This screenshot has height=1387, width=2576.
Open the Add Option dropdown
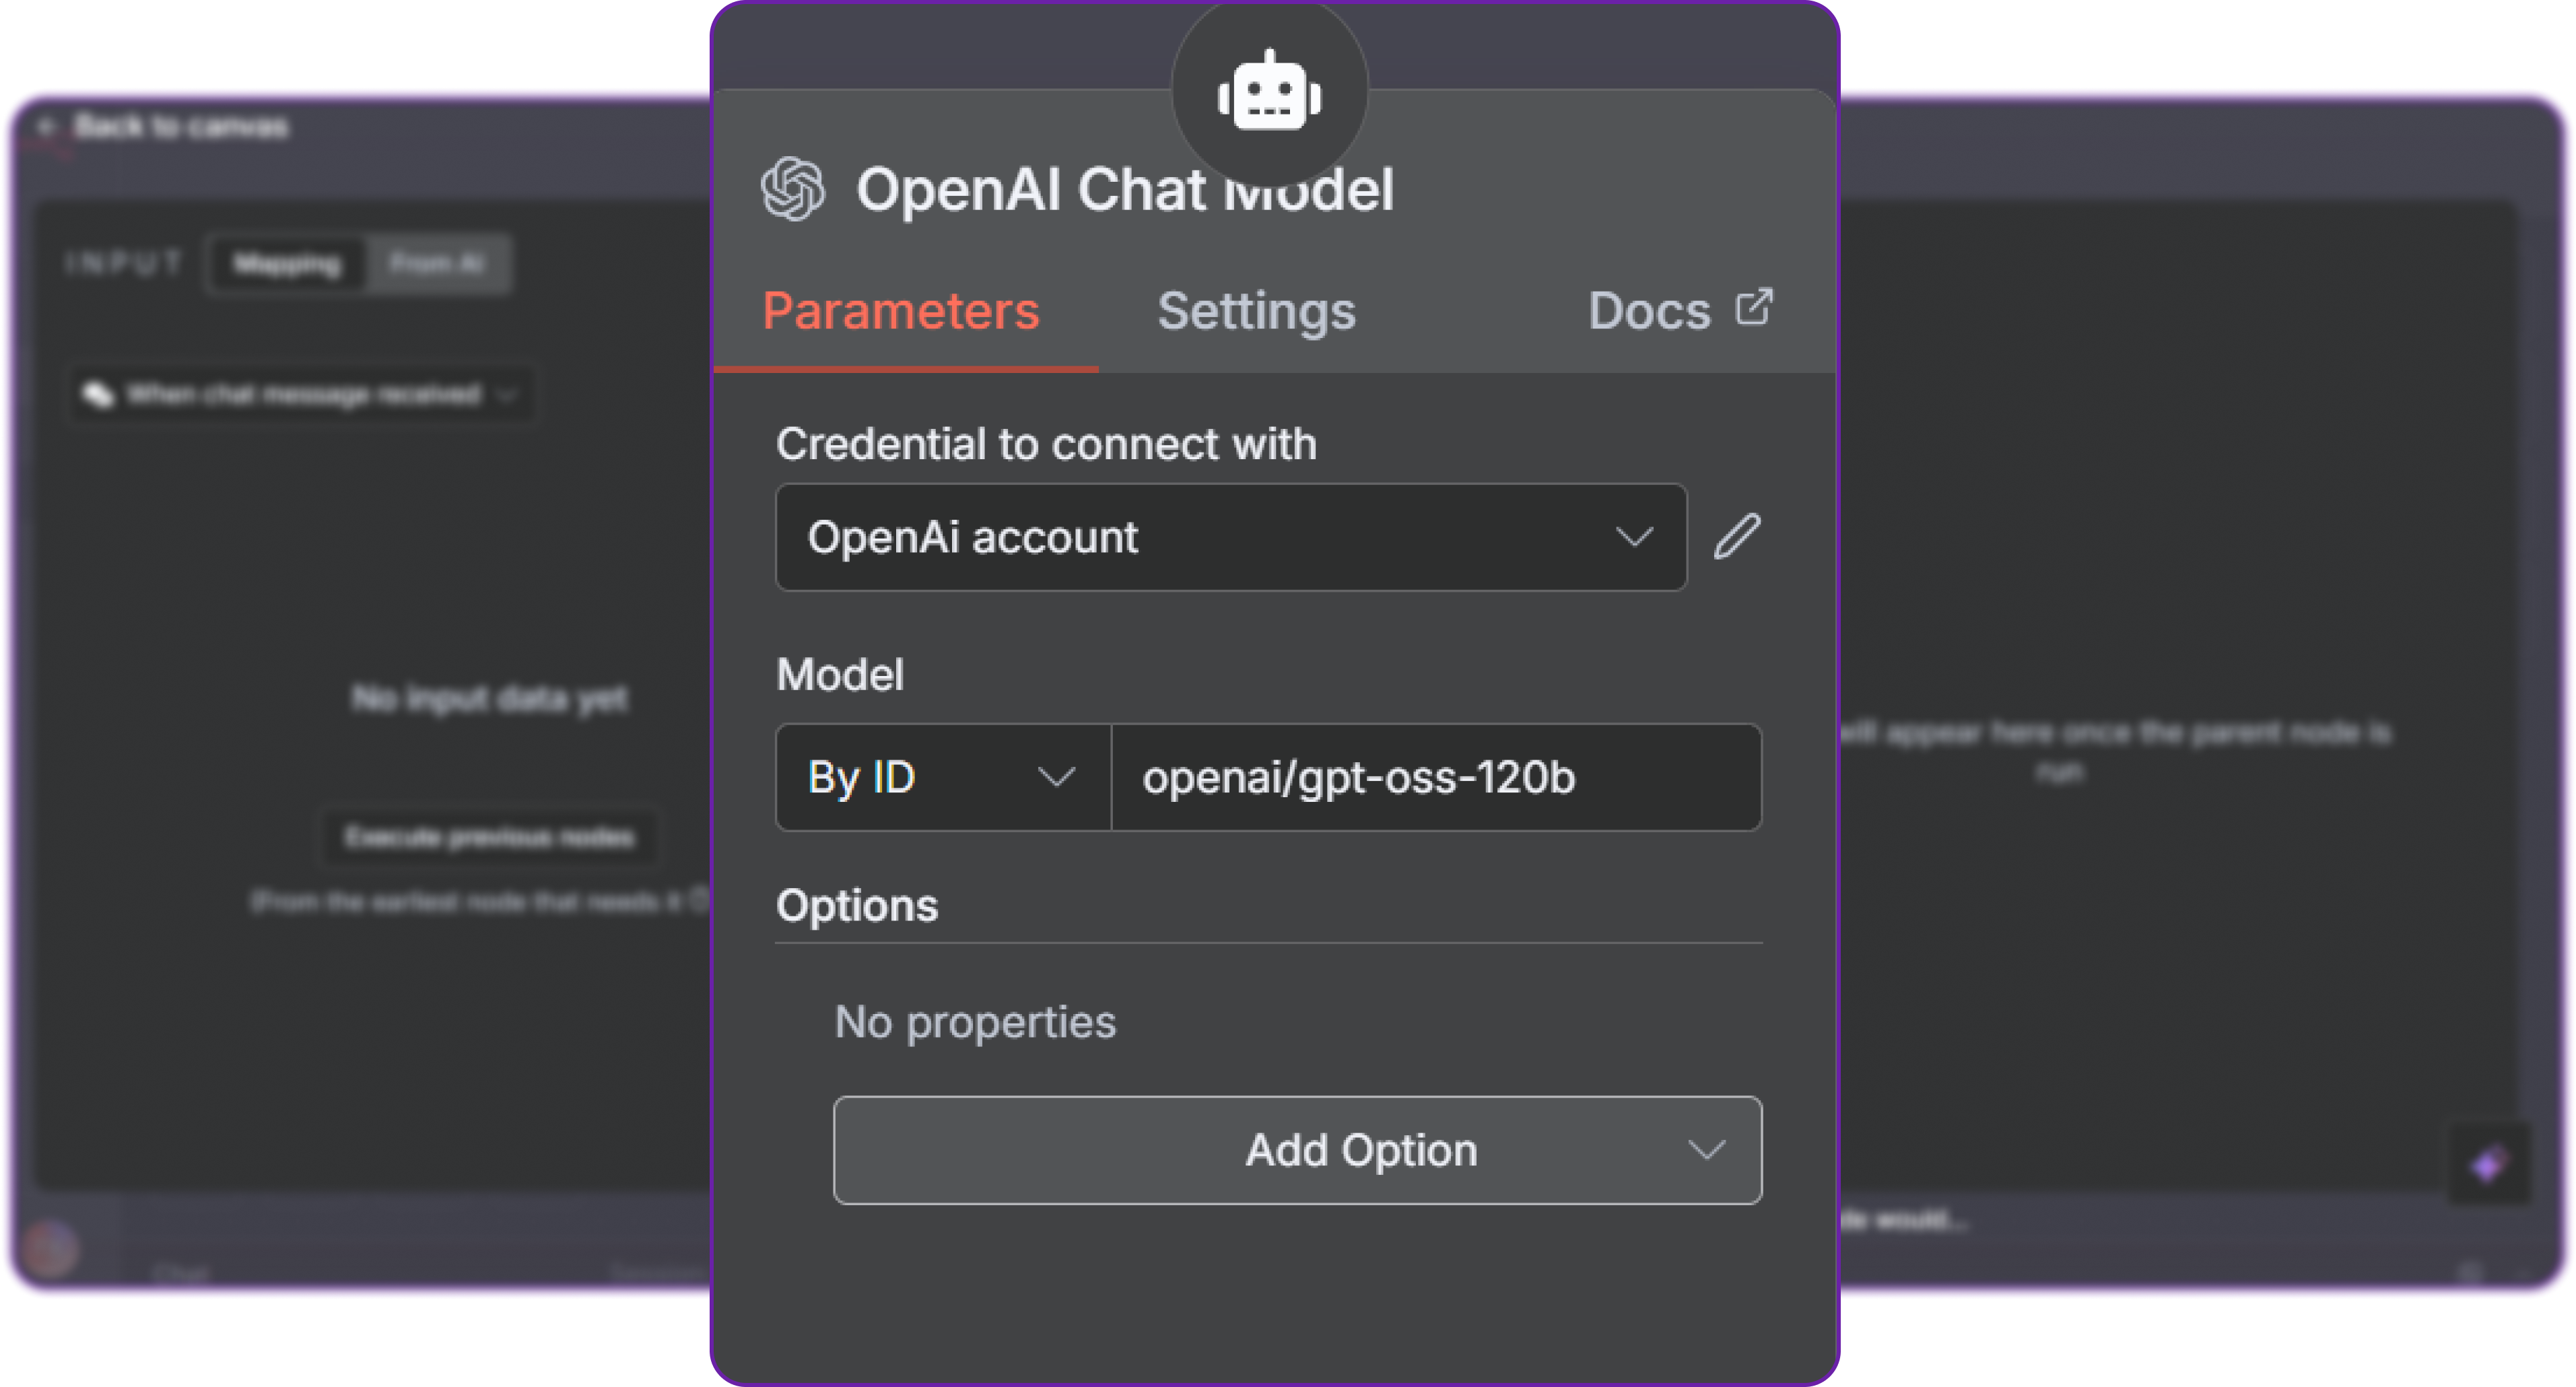pyautogui.click(x=1297, y=1150)
